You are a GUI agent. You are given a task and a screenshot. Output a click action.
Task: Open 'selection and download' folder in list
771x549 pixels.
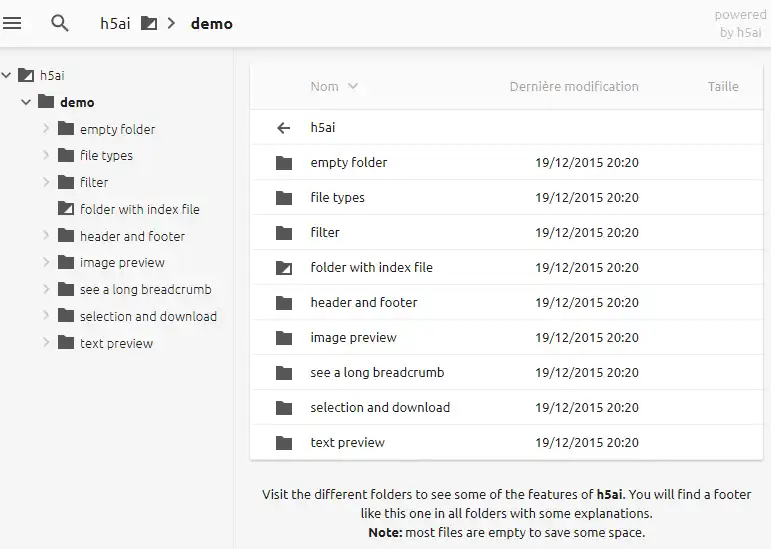[x=380, y=408]
